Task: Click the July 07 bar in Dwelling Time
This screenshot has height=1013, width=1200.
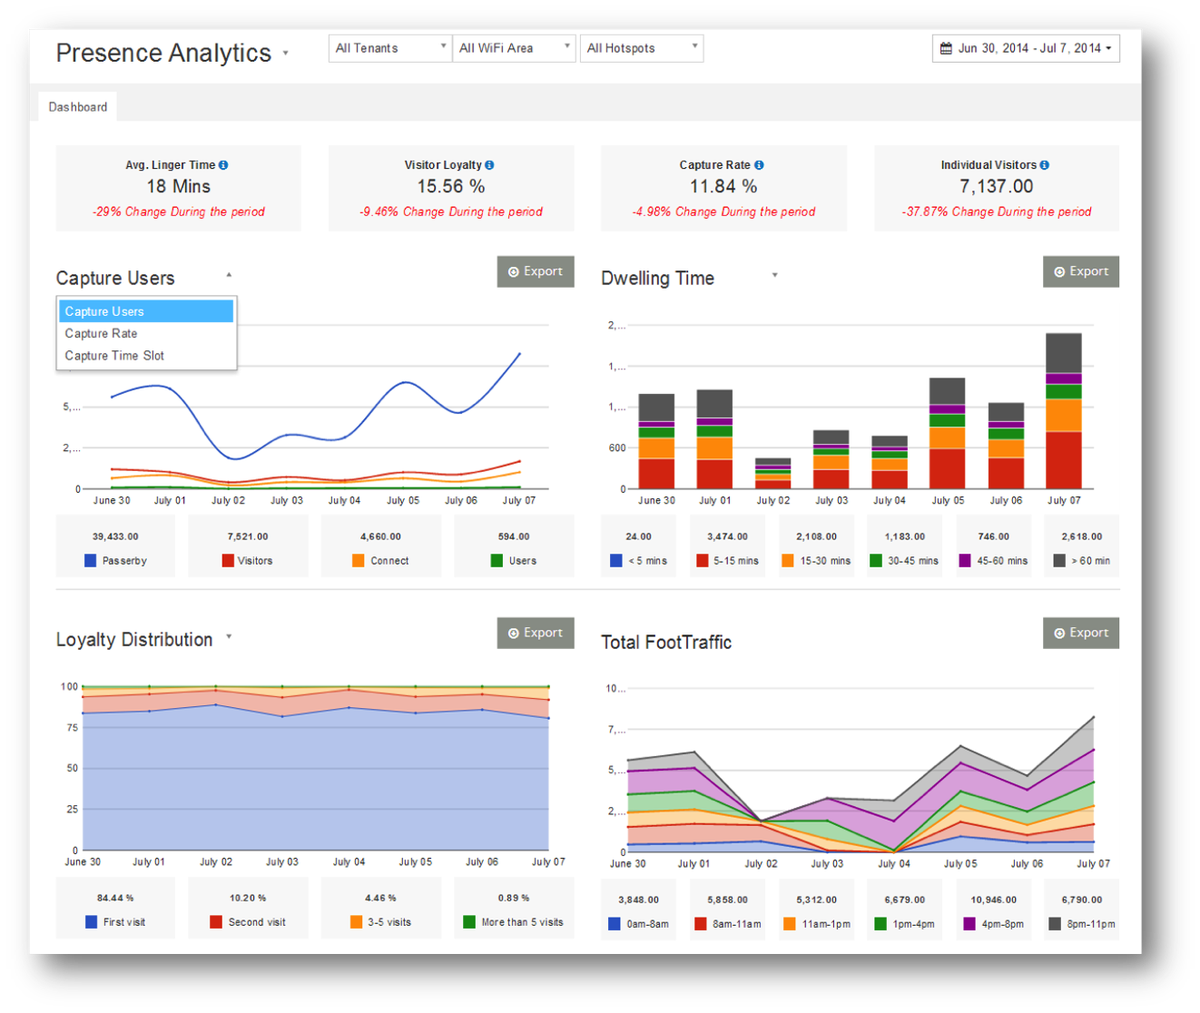Action: [x=1063, y=411]
